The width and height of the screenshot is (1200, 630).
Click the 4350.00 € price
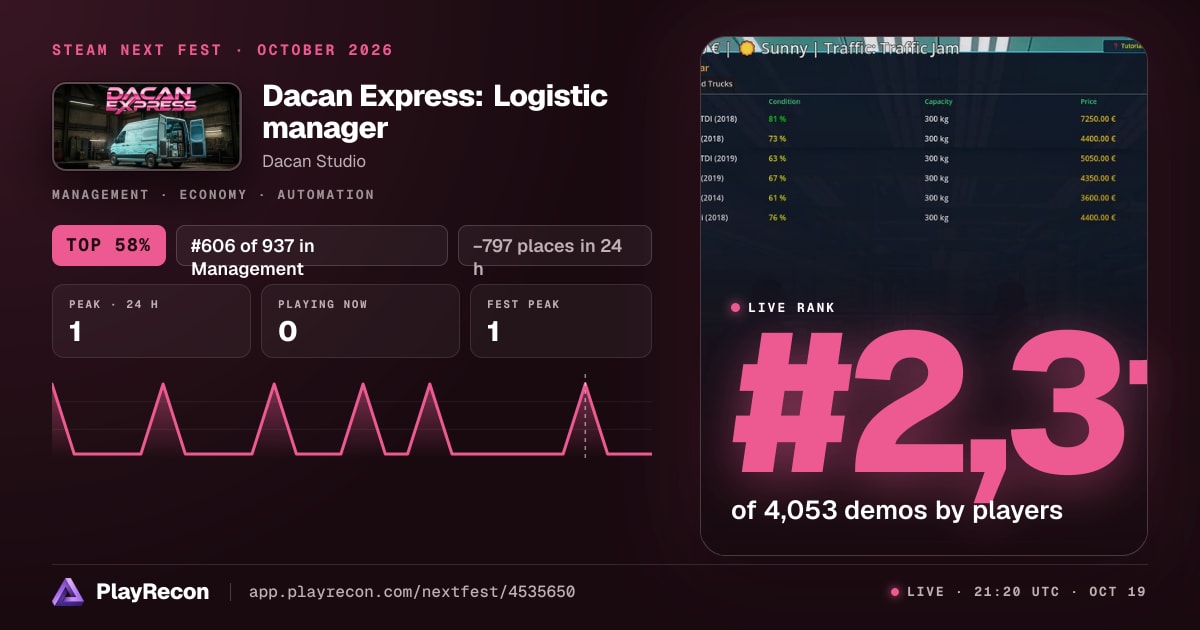click(1097, 178)
